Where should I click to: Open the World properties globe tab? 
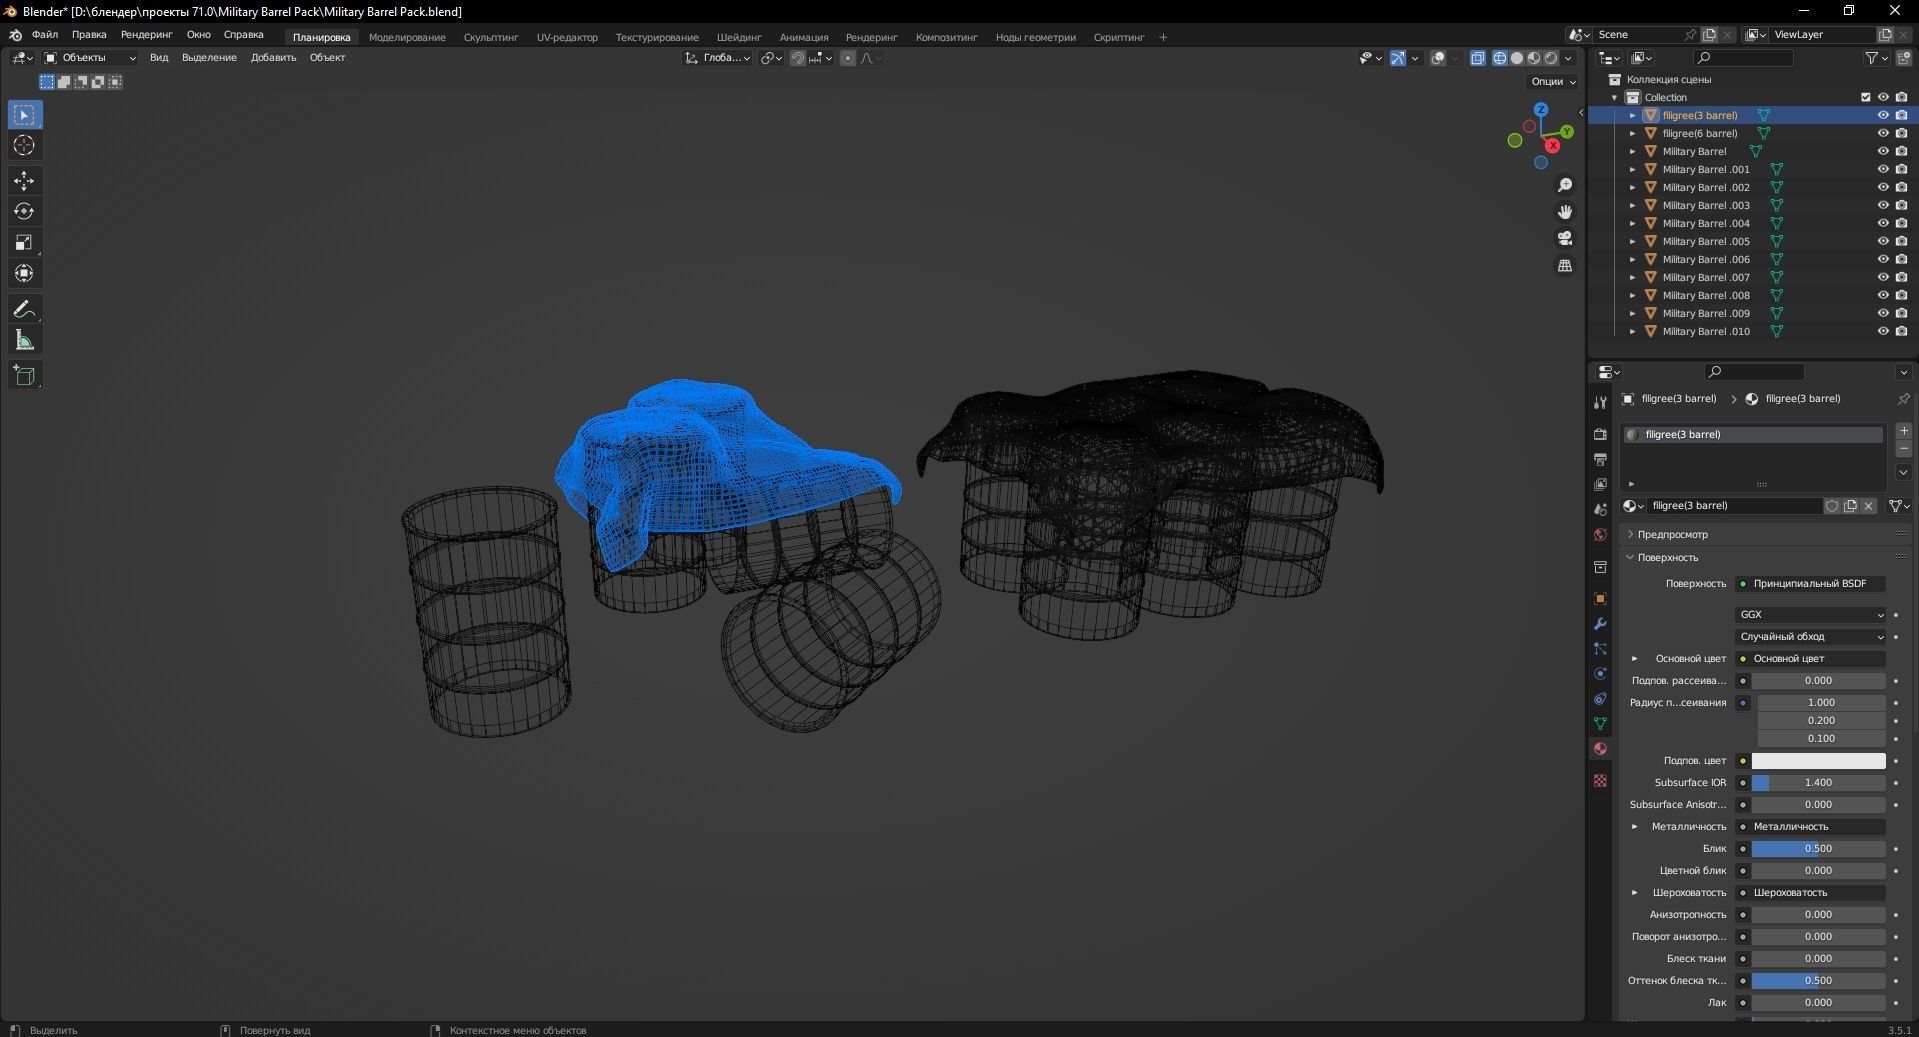point(1600,535)
